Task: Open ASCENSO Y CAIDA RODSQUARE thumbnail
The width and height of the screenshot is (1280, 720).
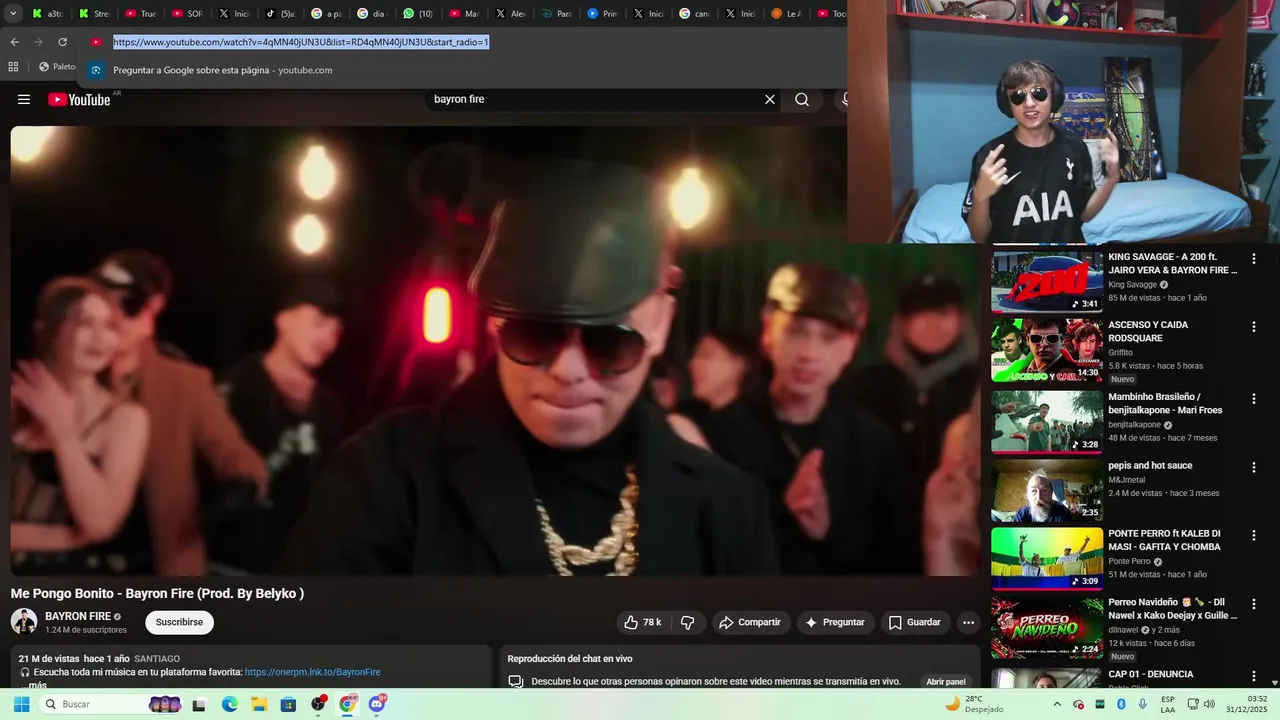Action: tap(1047, 350)
